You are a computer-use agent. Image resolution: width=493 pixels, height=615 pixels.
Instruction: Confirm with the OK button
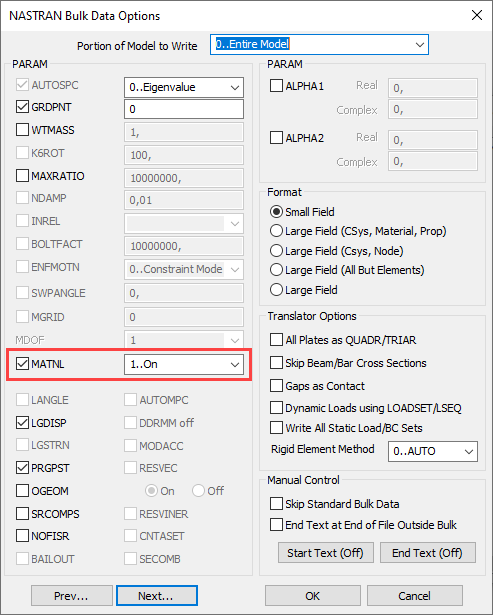[313, 596]
